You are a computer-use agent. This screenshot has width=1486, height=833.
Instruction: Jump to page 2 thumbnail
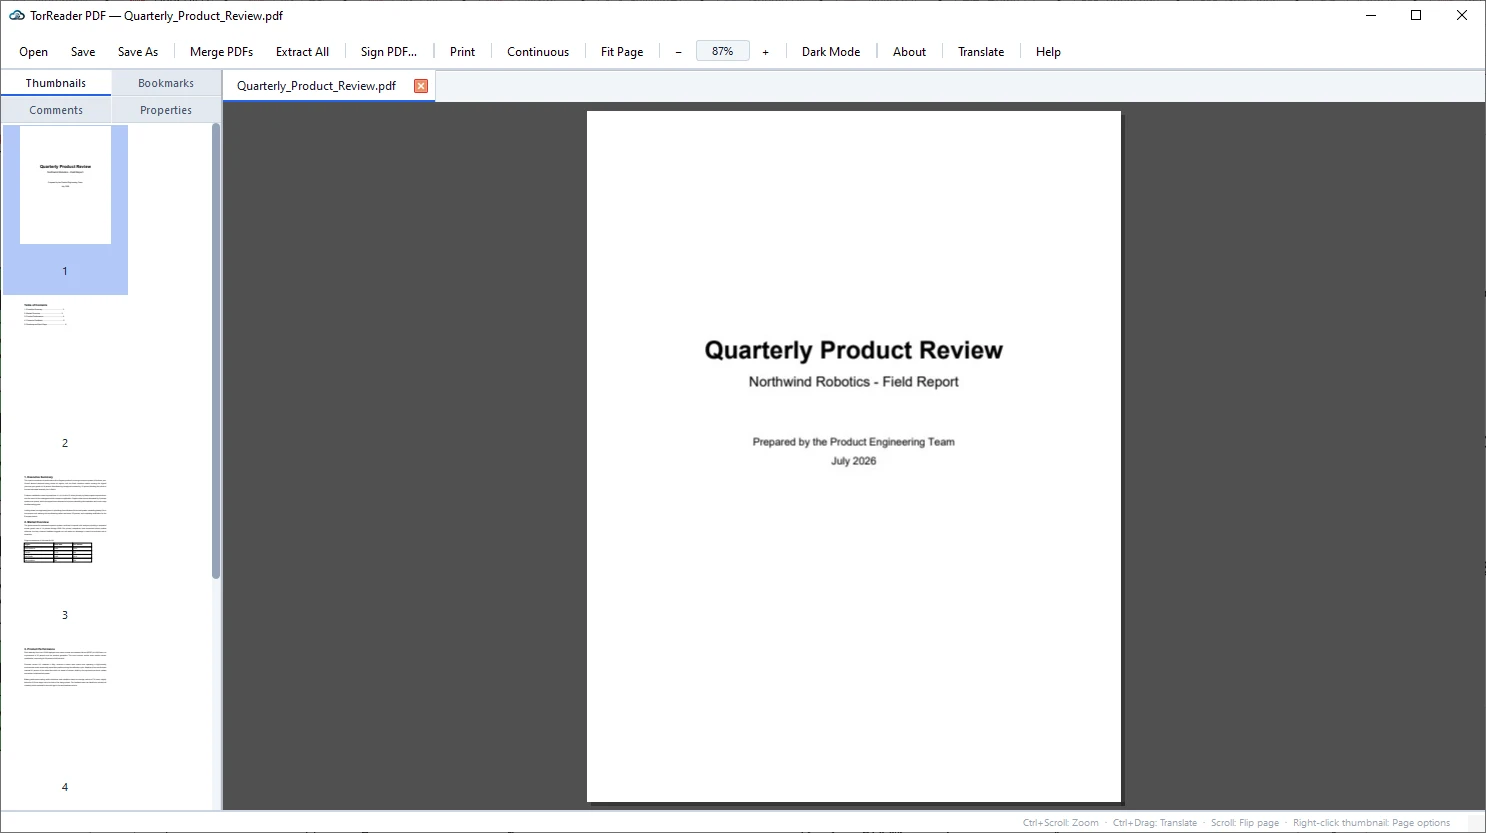tap(65, 375)
